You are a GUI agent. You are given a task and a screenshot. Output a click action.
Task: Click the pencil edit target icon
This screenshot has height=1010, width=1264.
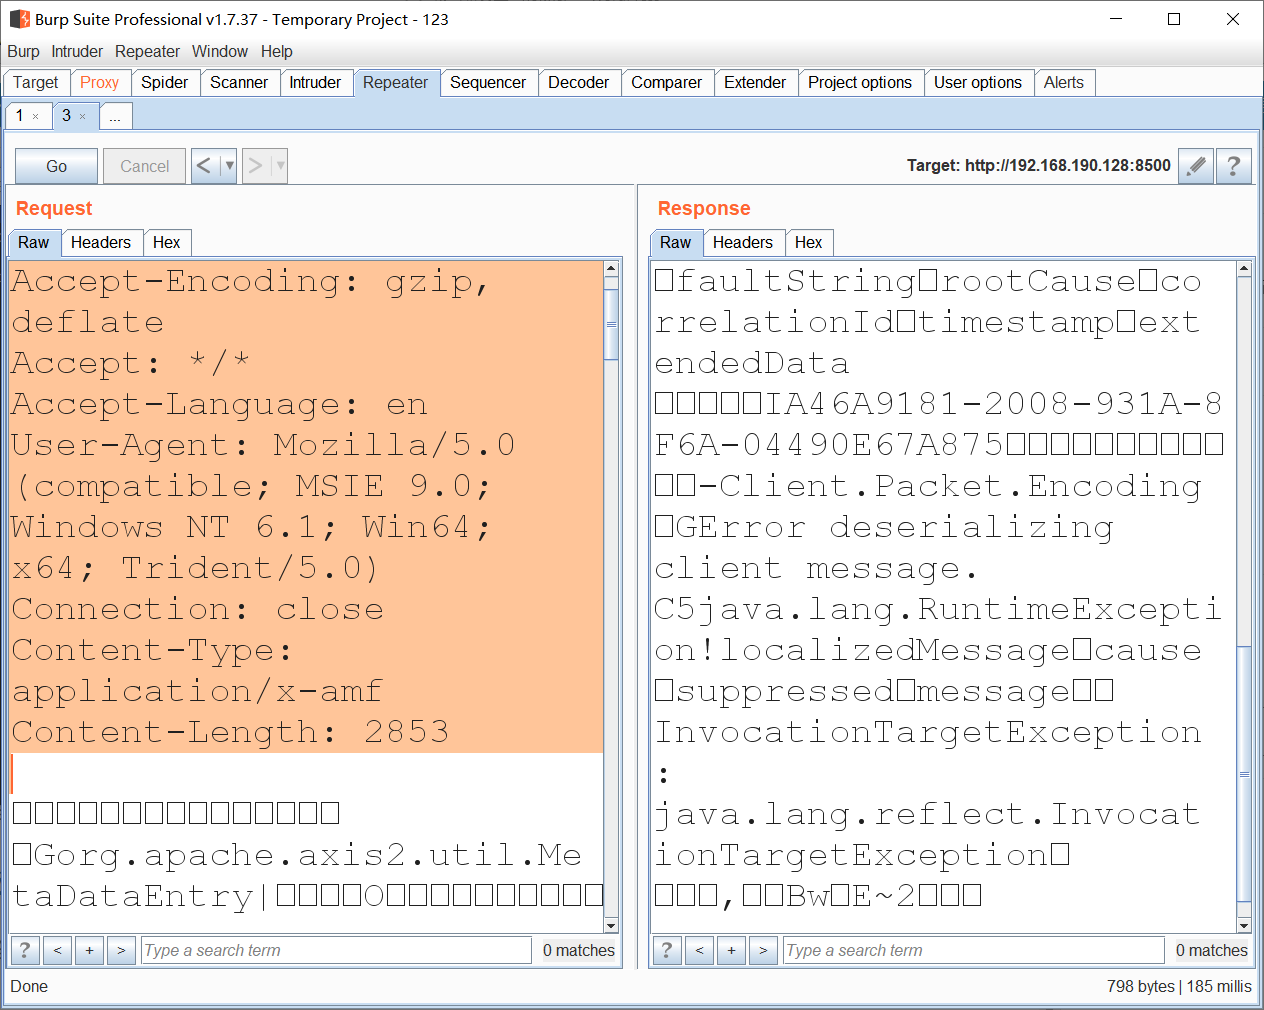(1196, 166)
